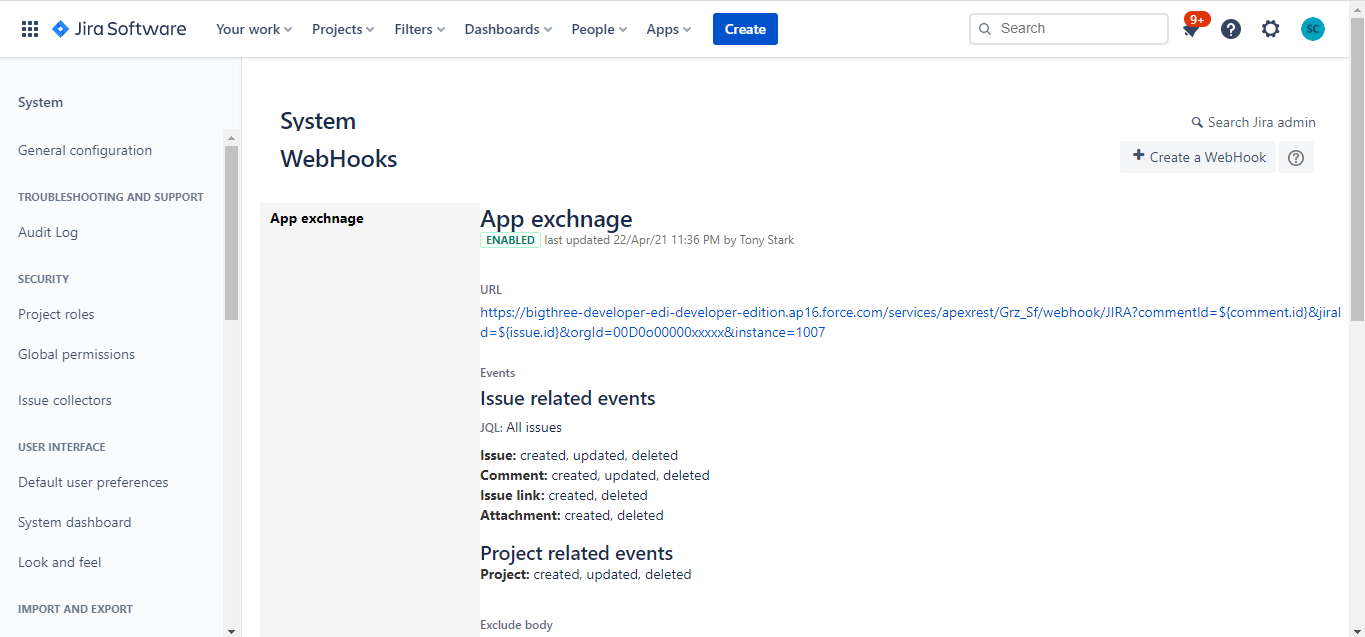
Task: Open Jira settings via the gear icon
Action: pos(1270,28)
